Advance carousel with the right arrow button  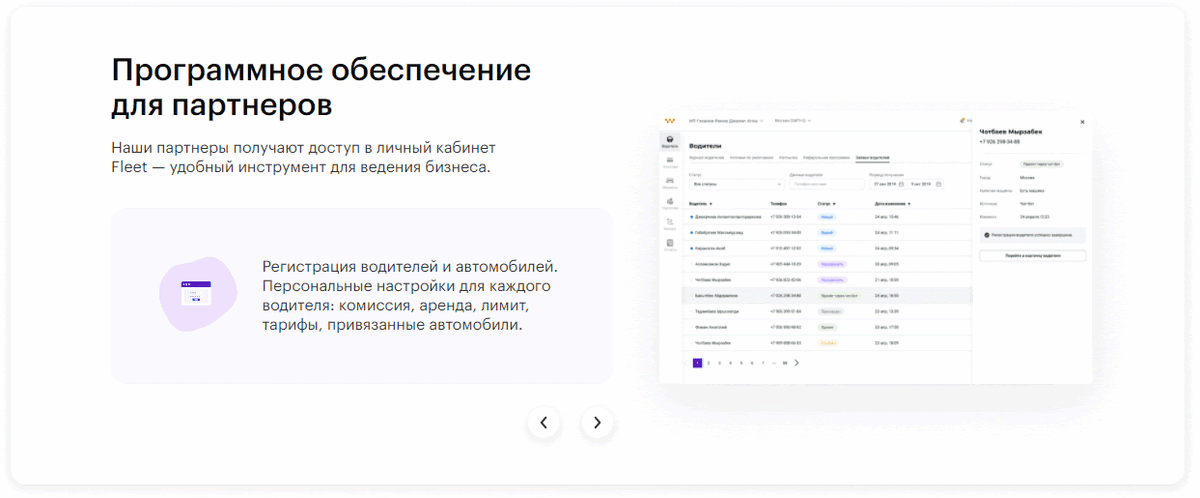pyautogui.click(x=597, y=423)
